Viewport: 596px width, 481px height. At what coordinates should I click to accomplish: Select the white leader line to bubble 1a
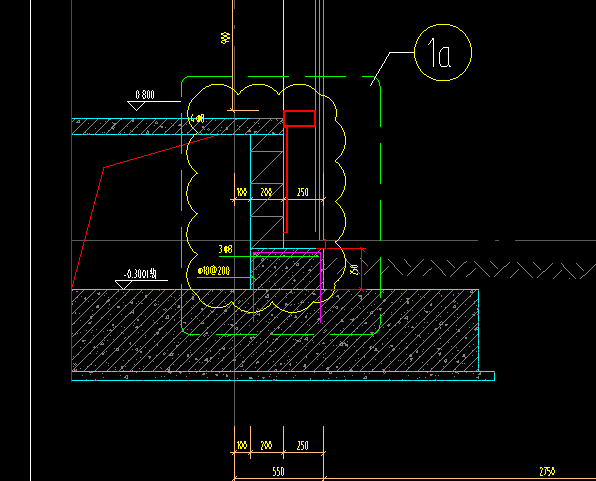pos(392,69)
